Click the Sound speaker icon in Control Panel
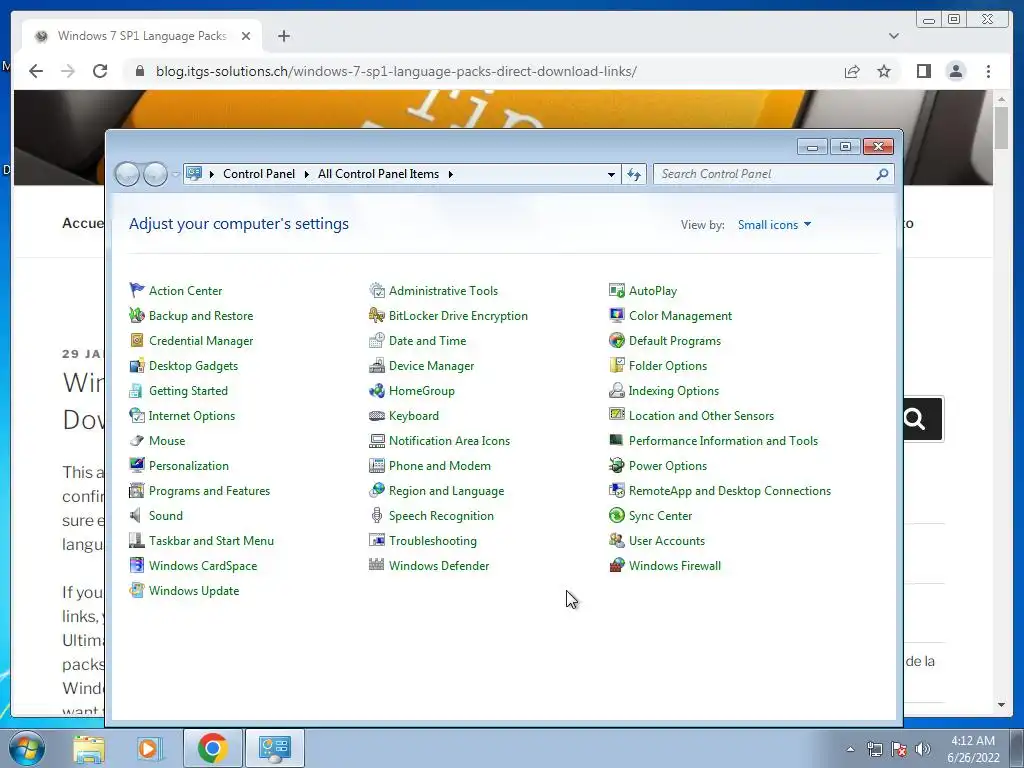This screenshot has height=768, width=1024. pyautogui.click(x=136, y=516)
